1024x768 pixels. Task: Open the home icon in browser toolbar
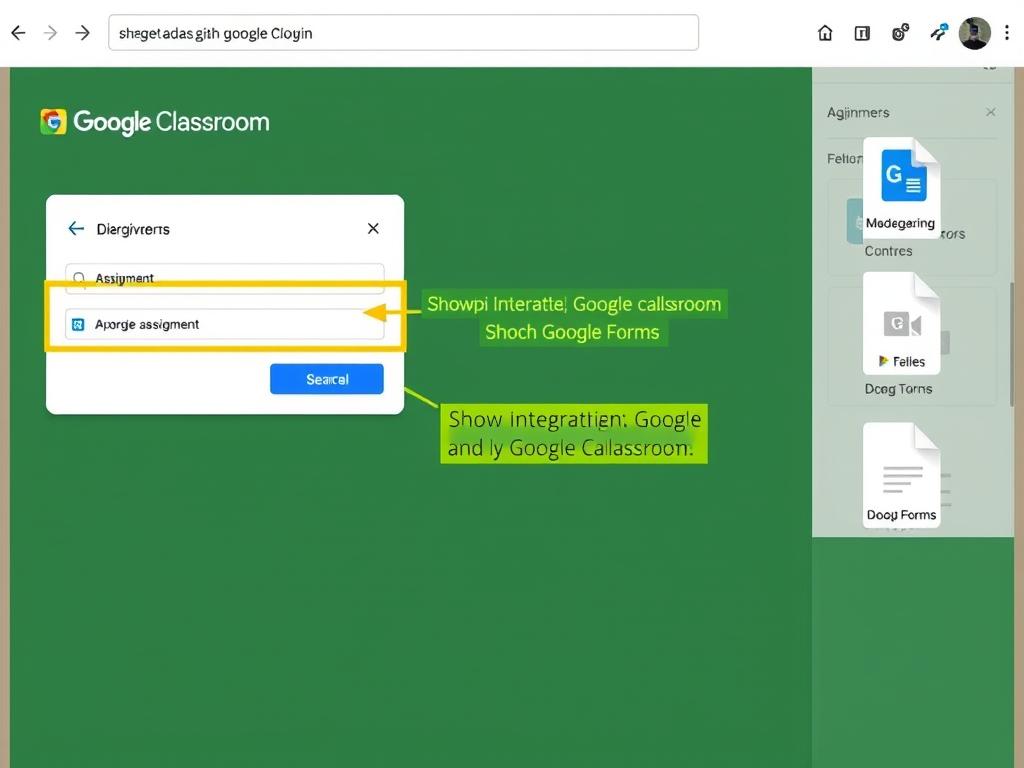825,33
